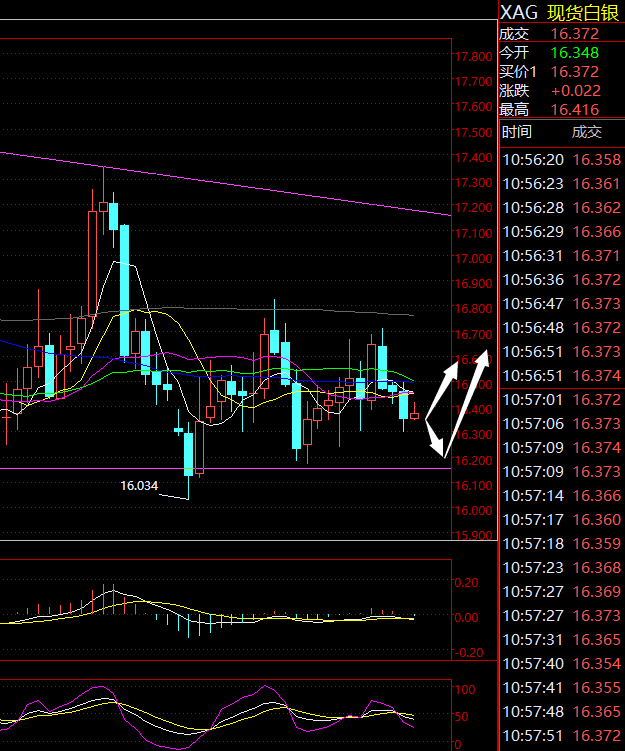Viewport: 625px width, 751px height.
Task: Click the 10:57:41 tick row
Action: click(562, 687)
